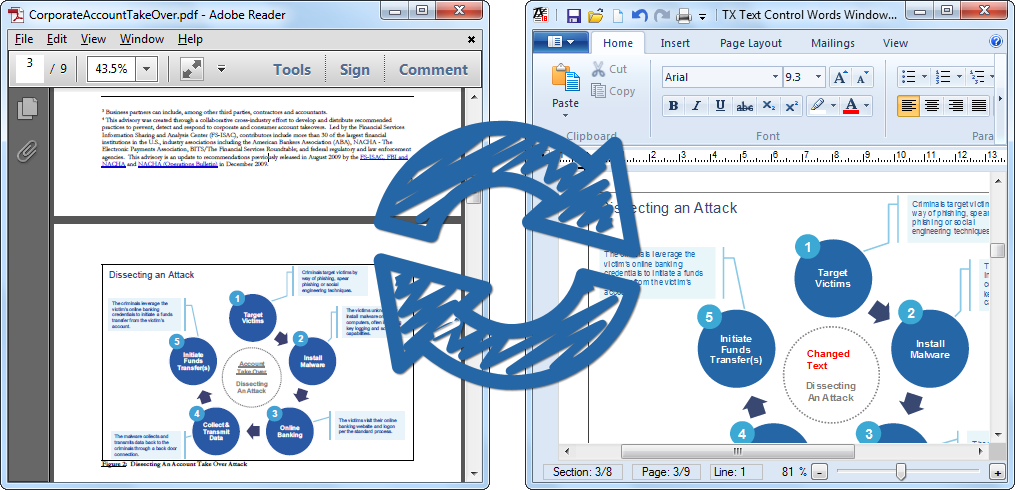Open the quick access toolbar customize arrow
The height and width of the screenshot is (490, 1015).
(x=702, y=17)
